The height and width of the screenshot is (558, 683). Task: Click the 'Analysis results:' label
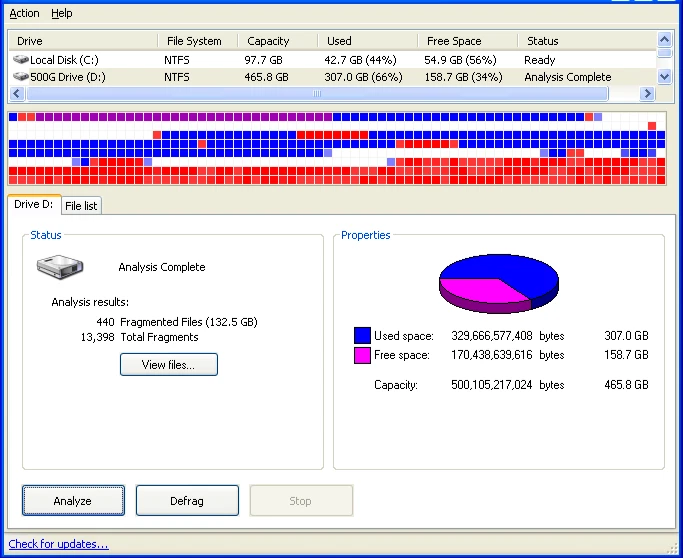pos(90,302)
